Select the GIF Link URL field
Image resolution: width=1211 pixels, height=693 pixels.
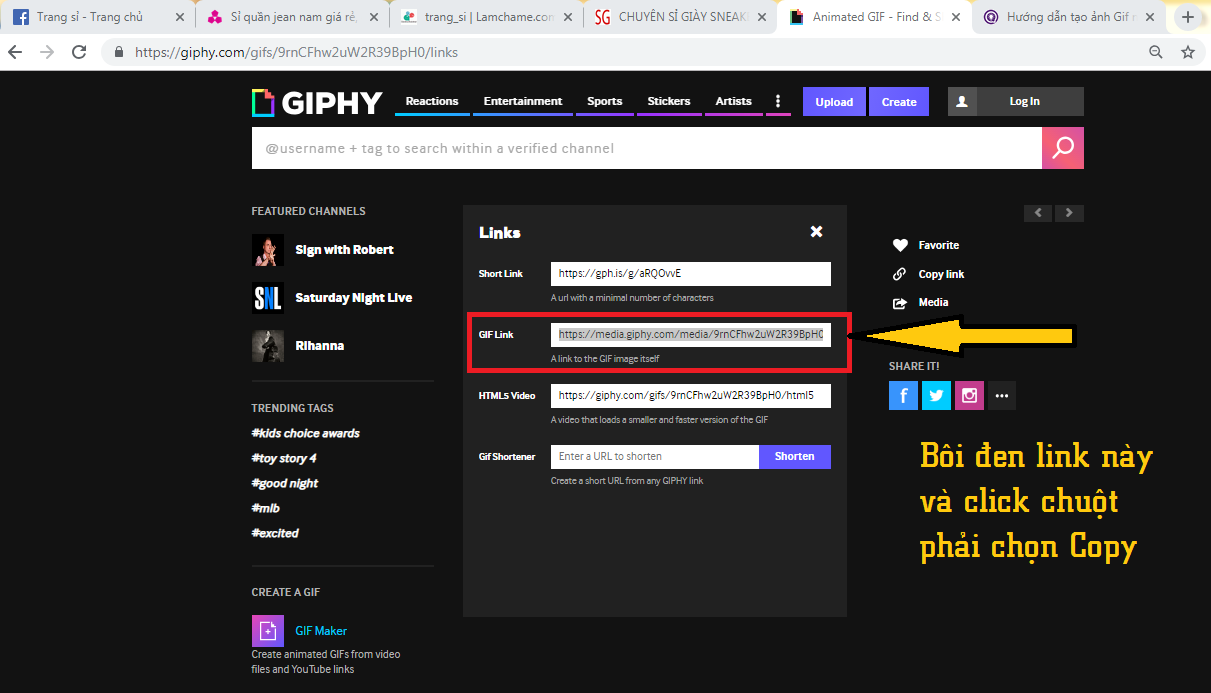pyautogui.click(x=690, y=335)
